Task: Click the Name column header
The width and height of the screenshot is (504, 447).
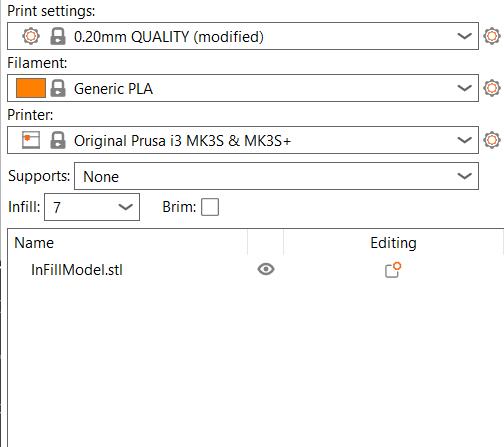Action: pyautogui.click(x=34, y=243)
